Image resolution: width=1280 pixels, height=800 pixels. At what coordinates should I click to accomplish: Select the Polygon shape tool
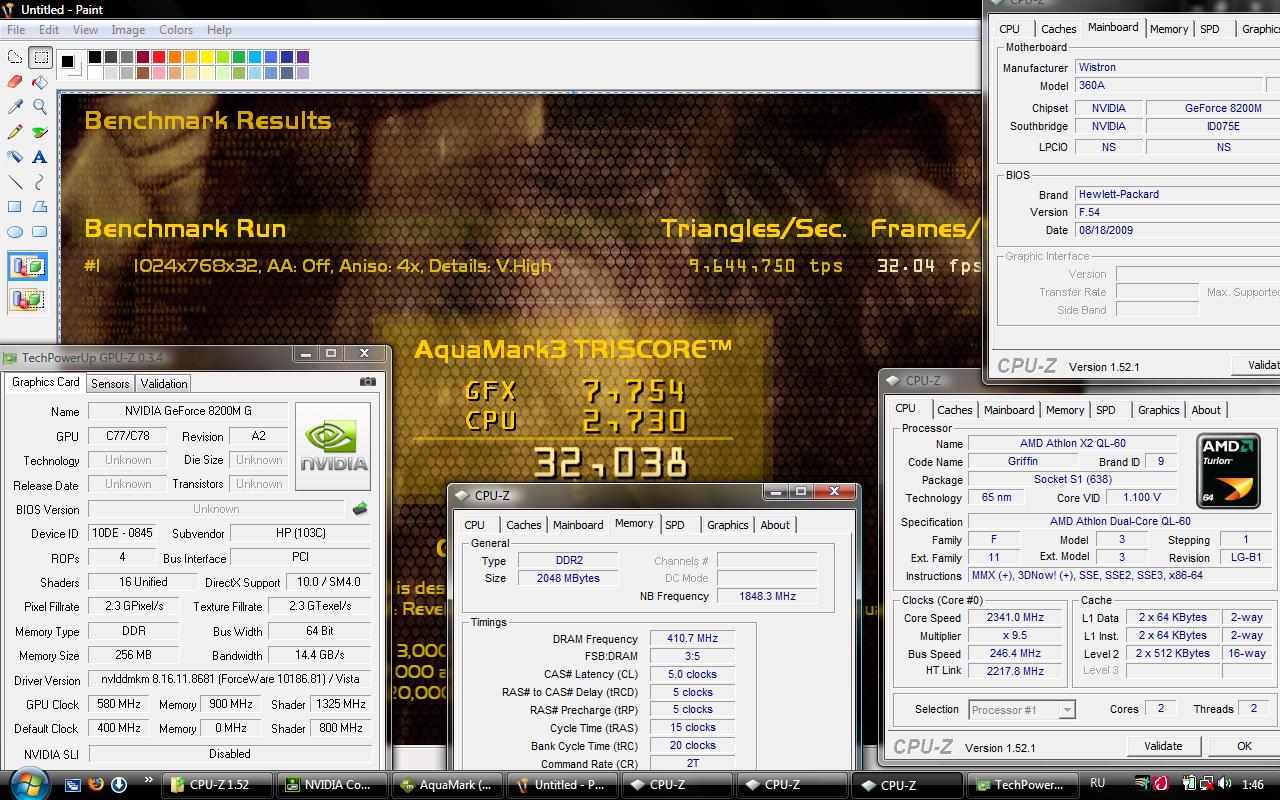[x=40, y=207]
